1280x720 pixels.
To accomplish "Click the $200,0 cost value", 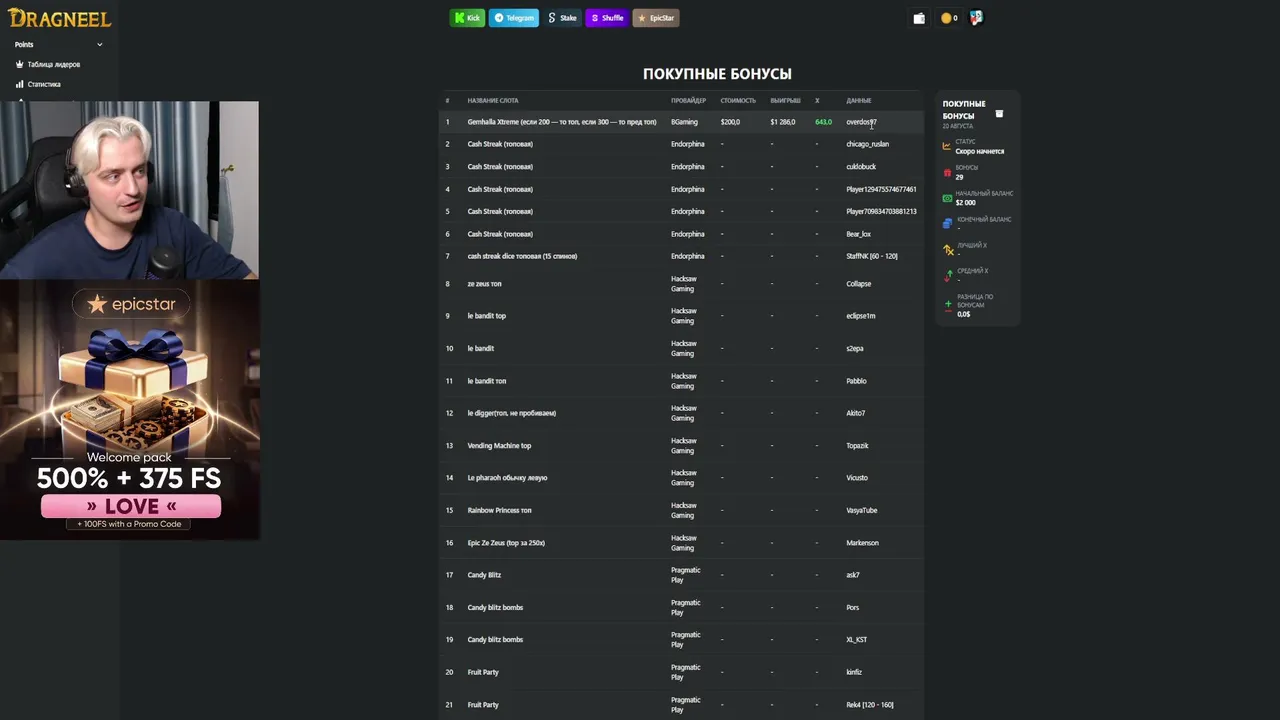I will (730, 122).
